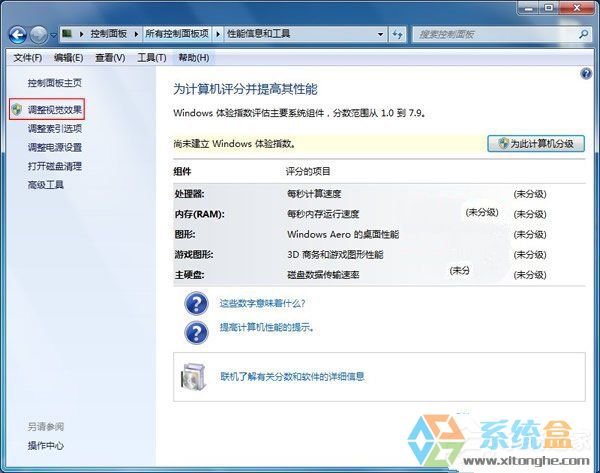The image size is (600, 473).
Task: Click the 为计算机评分并提高其性能 heading
Action: (x=245, y=89)
